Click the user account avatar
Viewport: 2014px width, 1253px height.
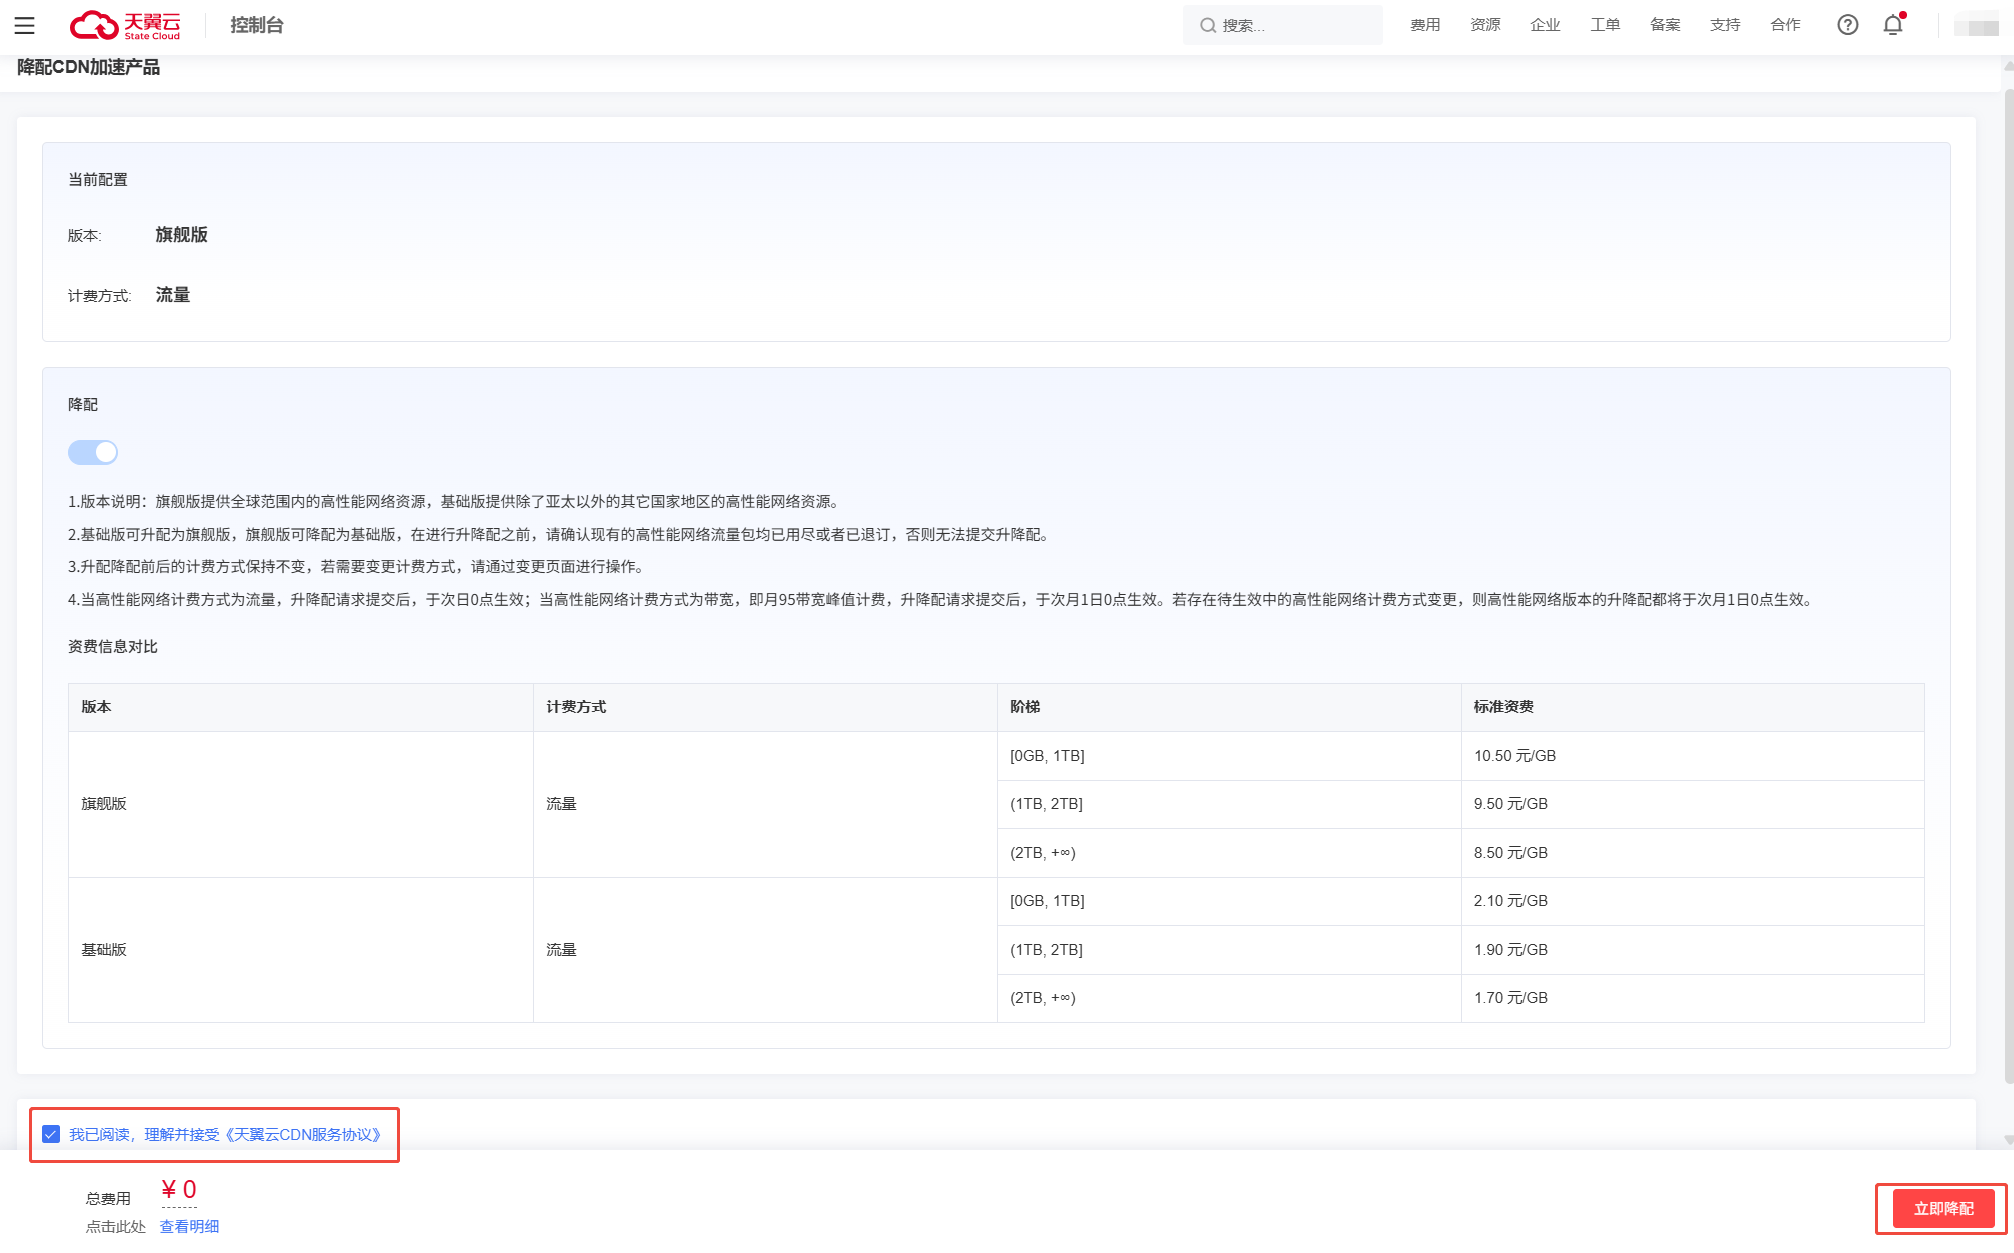click(1975, 26)
